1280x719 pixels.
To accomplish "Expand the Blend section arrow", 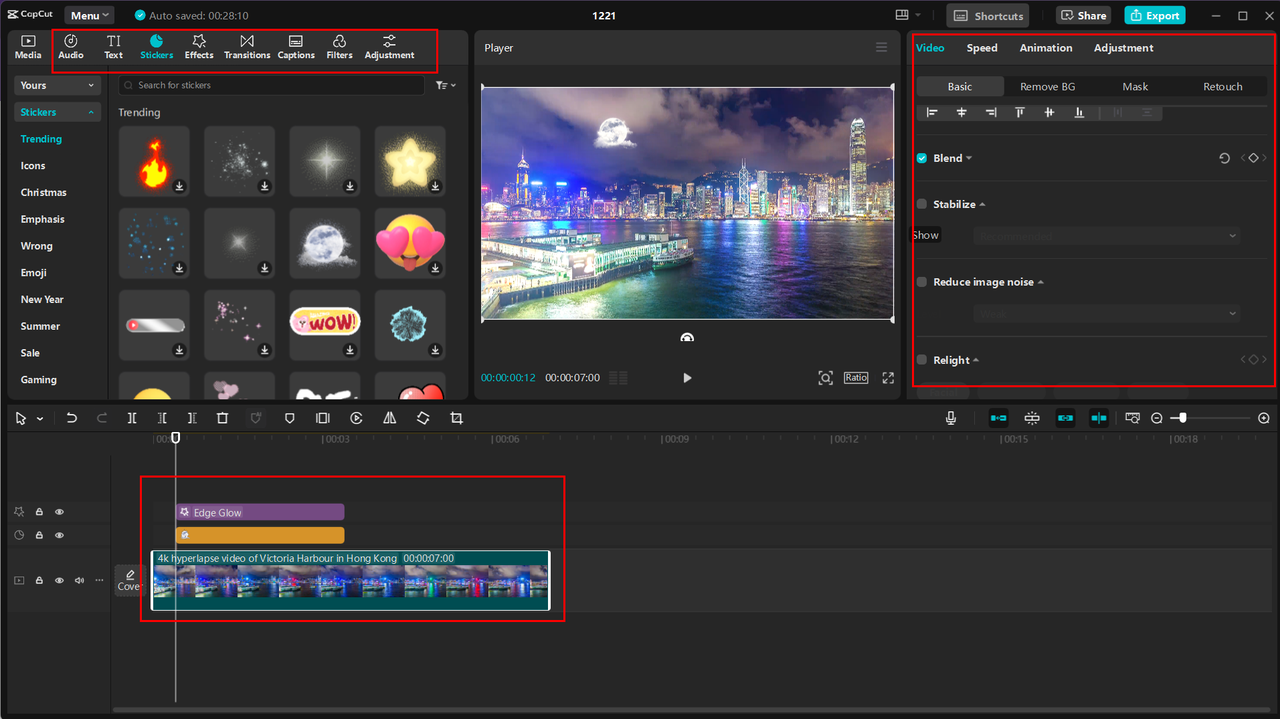I will [969, 158].
